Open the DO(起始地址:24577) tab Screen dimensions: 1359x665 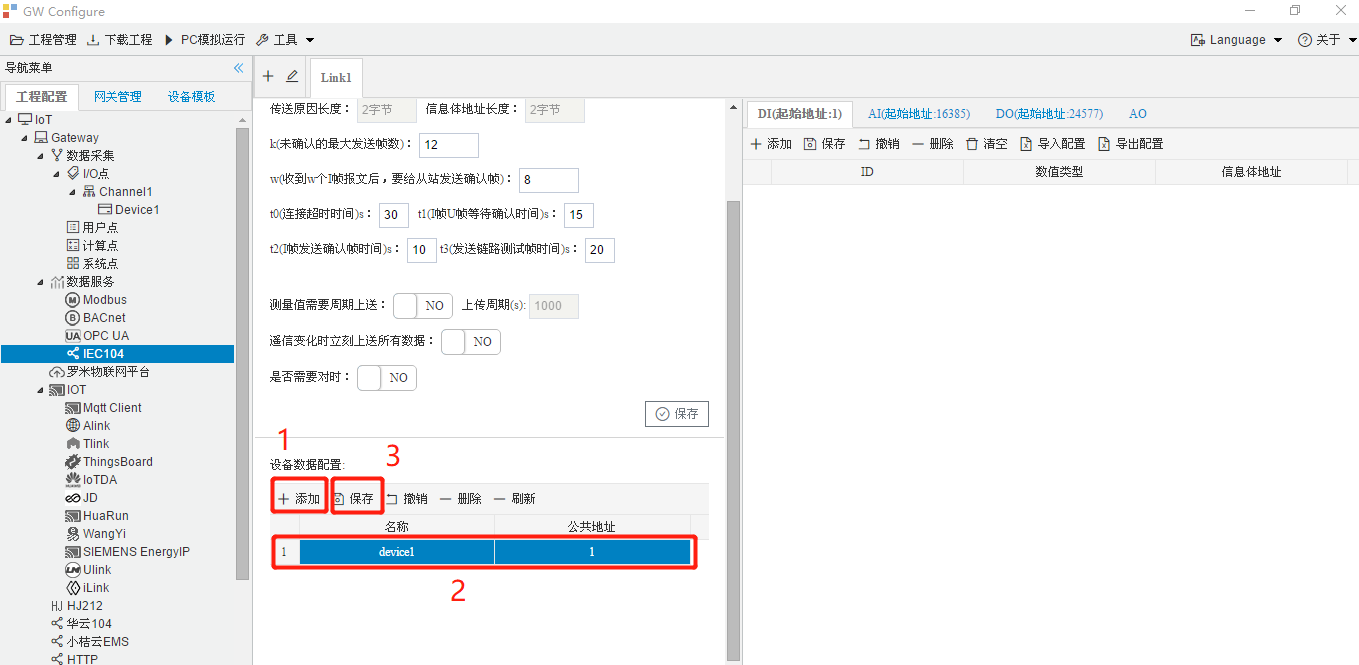(1049, 114)
